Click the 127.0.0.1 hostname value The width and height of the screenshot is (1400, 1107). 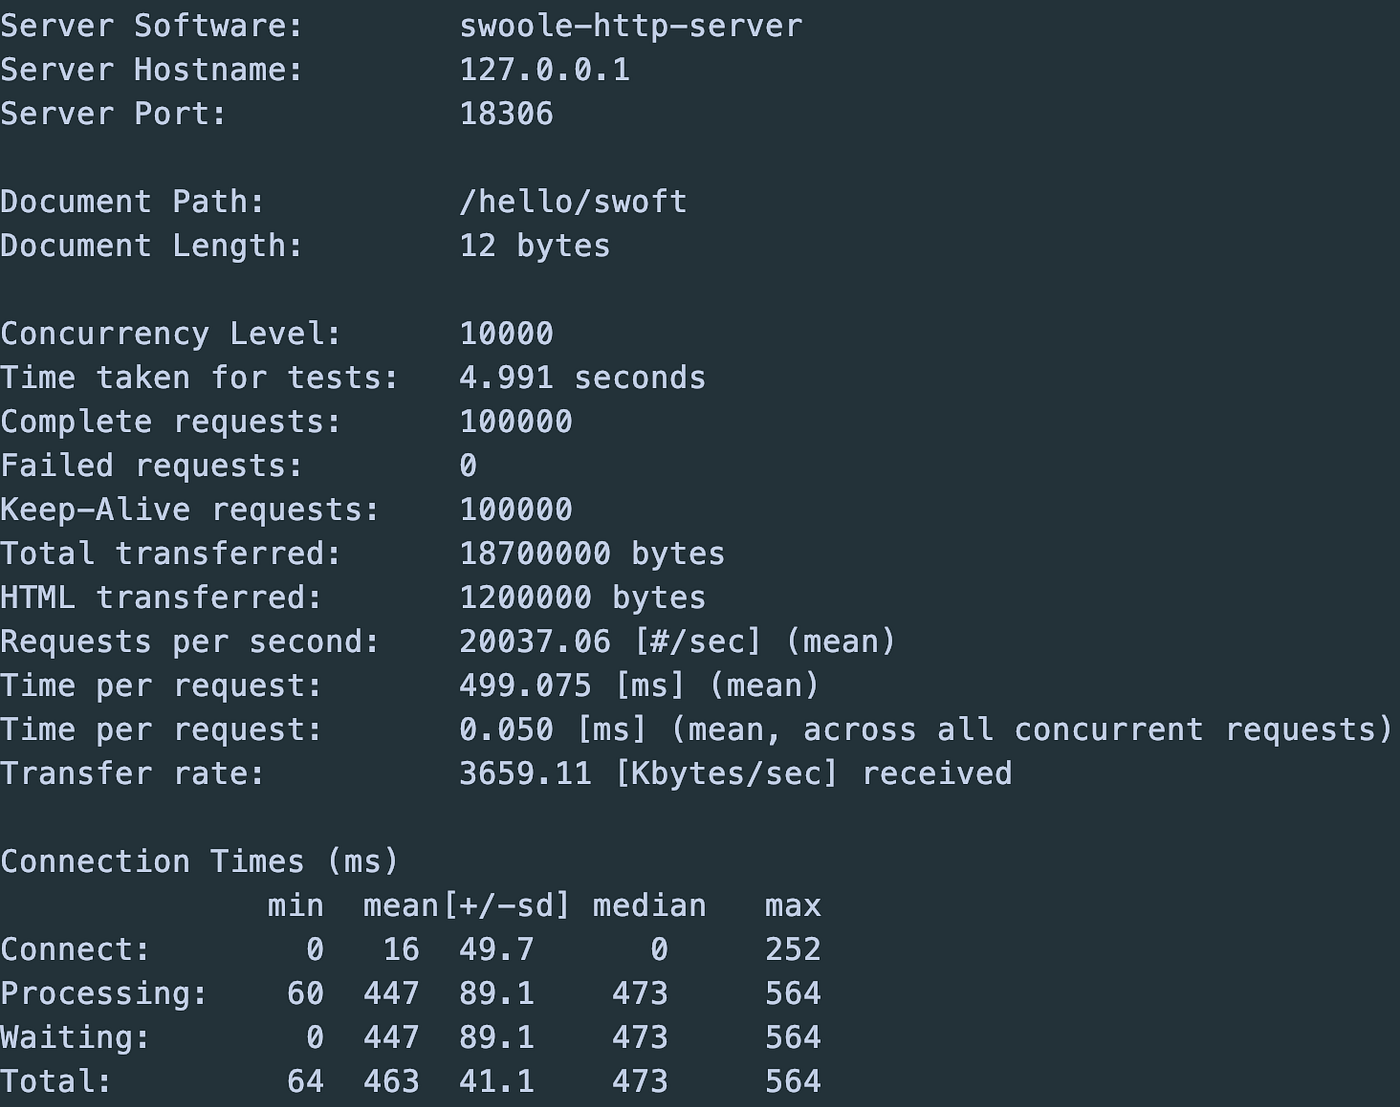pyautogui.click(x=545, y=70)
